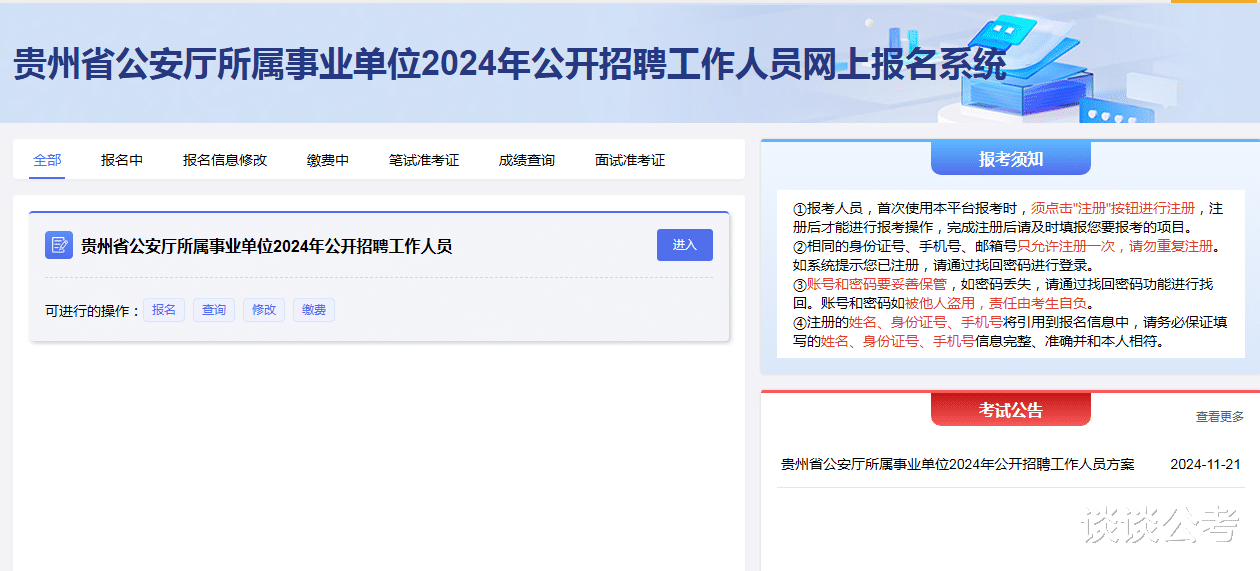
Task: Click the 缴费 operation tag
Action: (x=314, y=310)
